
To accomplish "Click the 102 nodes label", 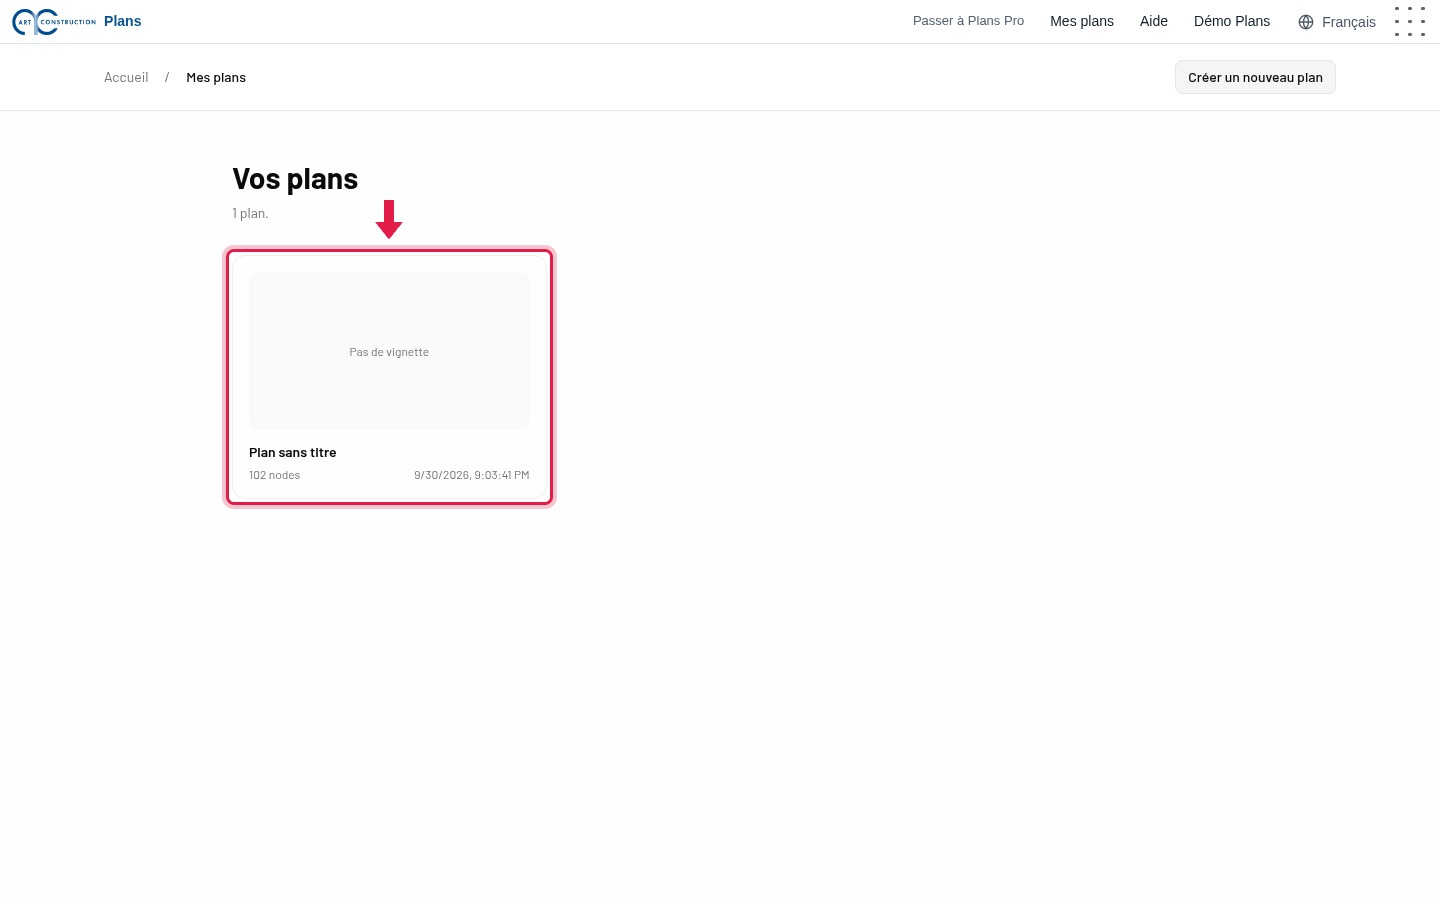I will click(275, 475).
